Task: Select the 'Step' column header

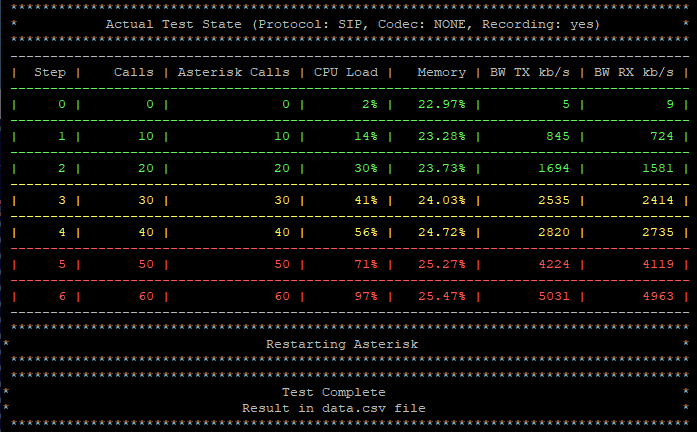Action: 50,72
